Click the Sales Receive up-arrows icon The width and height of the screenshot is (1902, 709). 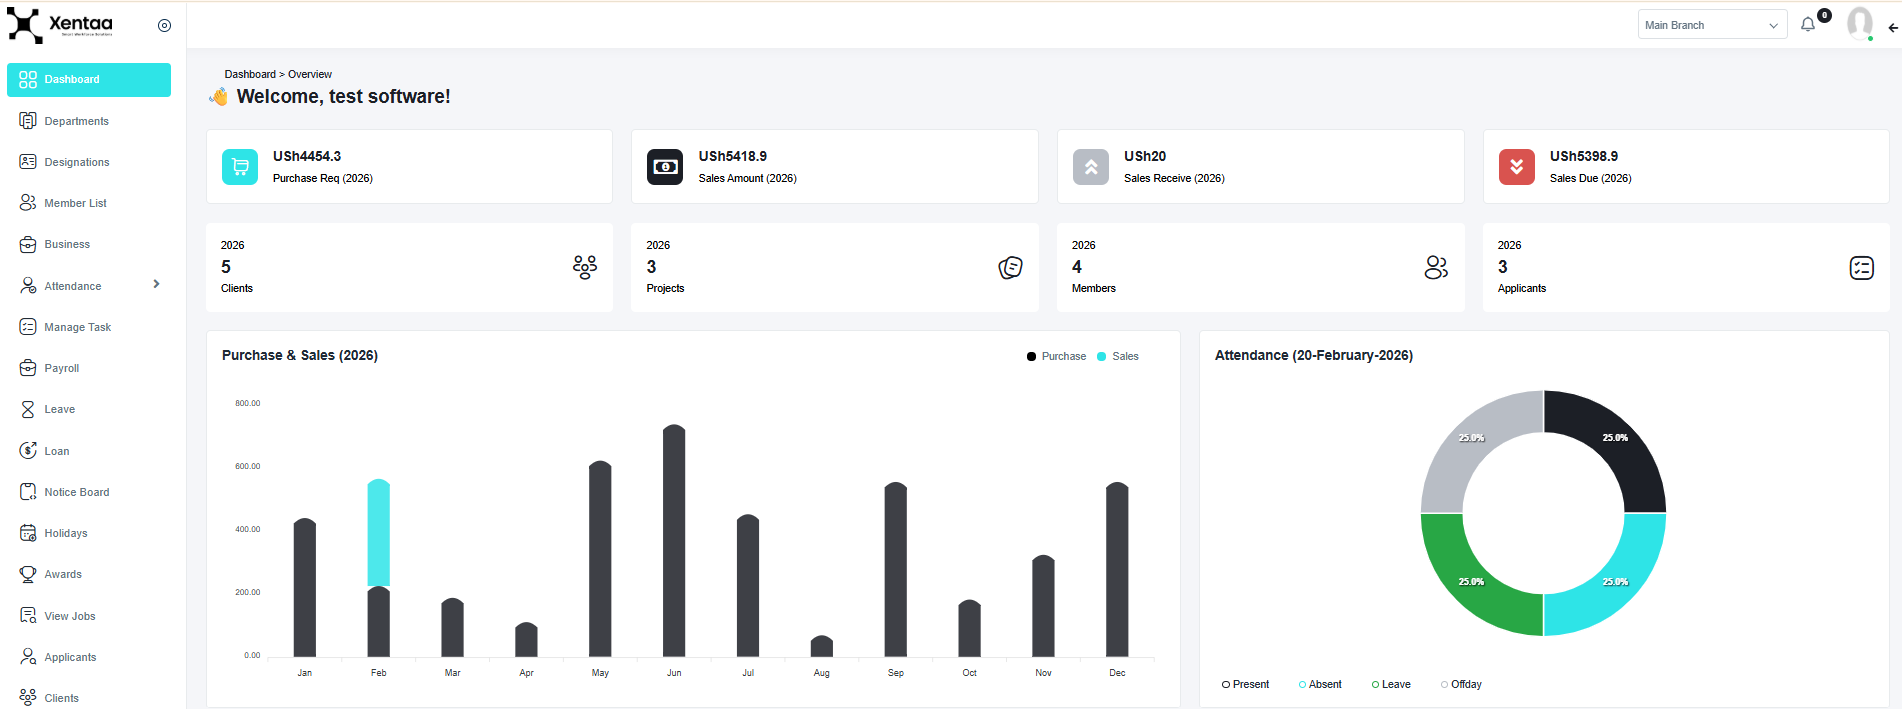pos(1091,167)
